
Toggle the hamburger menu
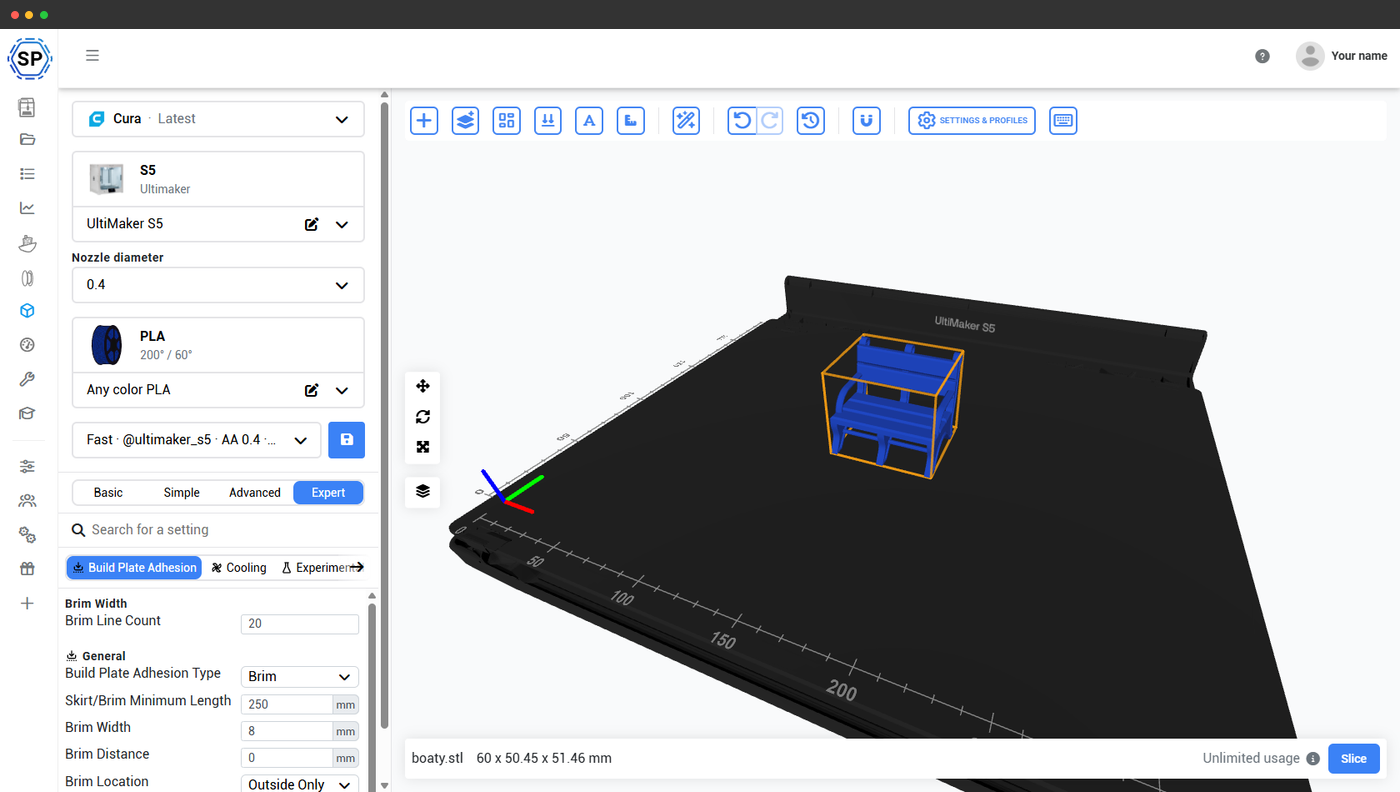pyautogui.click(x=92, y=56)
